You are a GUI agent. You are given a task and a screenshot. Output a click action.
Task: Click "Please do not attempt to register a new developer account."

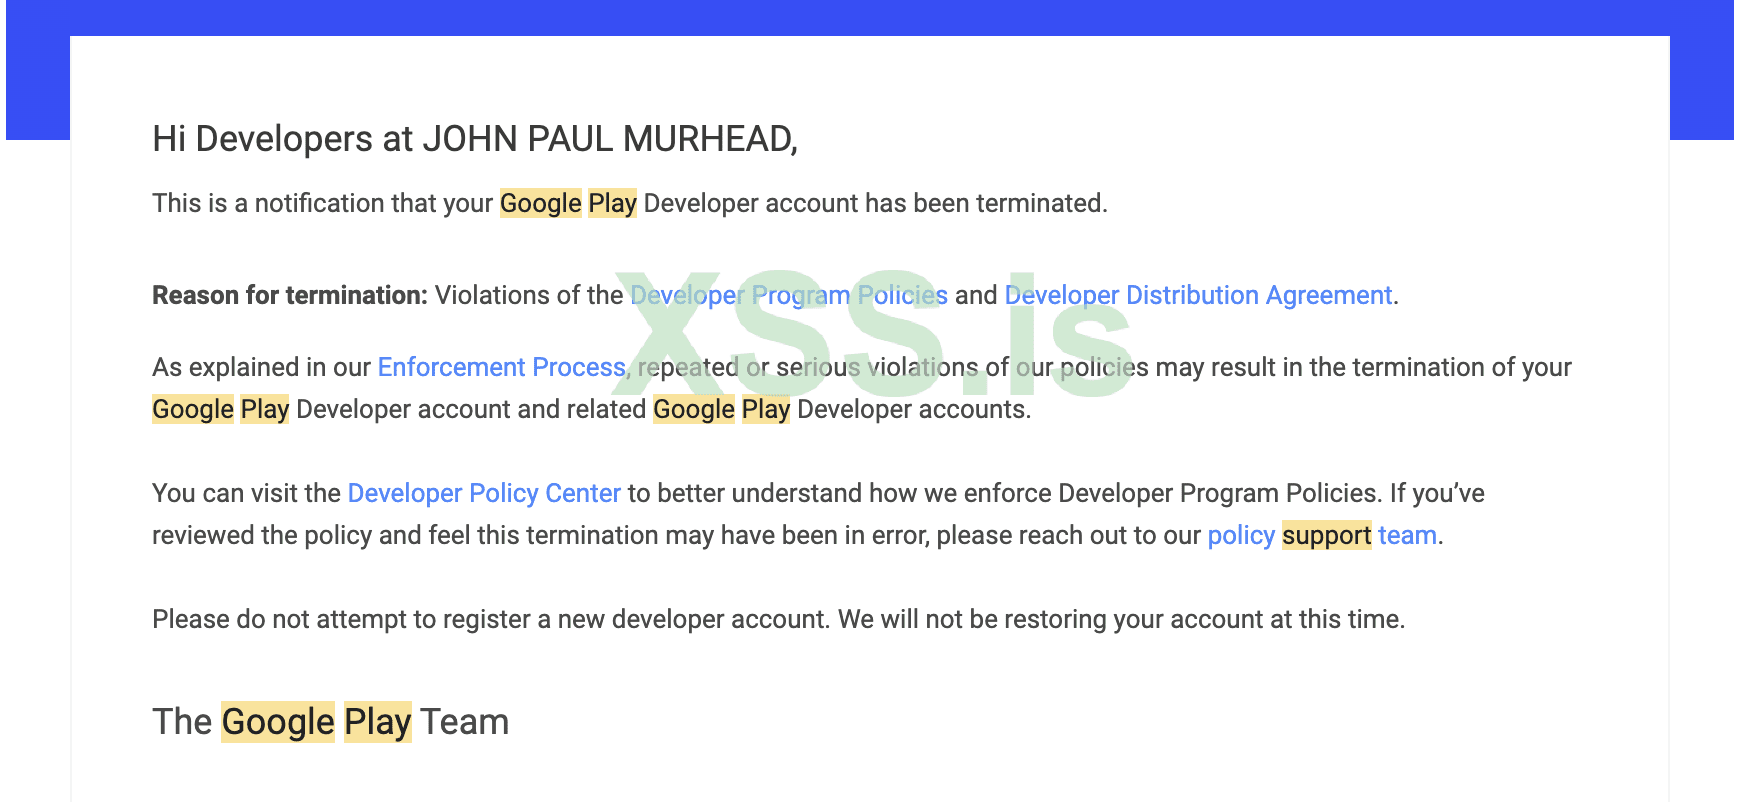(491, 619)
